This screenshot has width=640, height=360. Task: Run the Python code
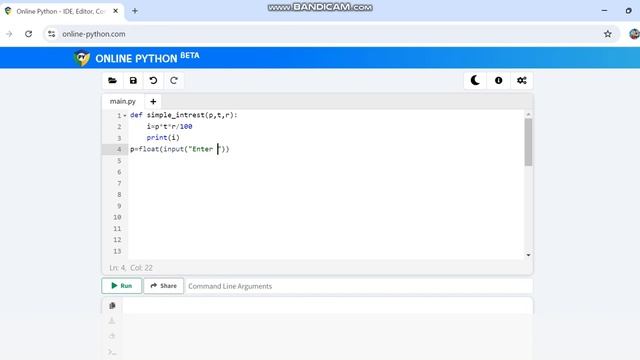tap(122, 286)
